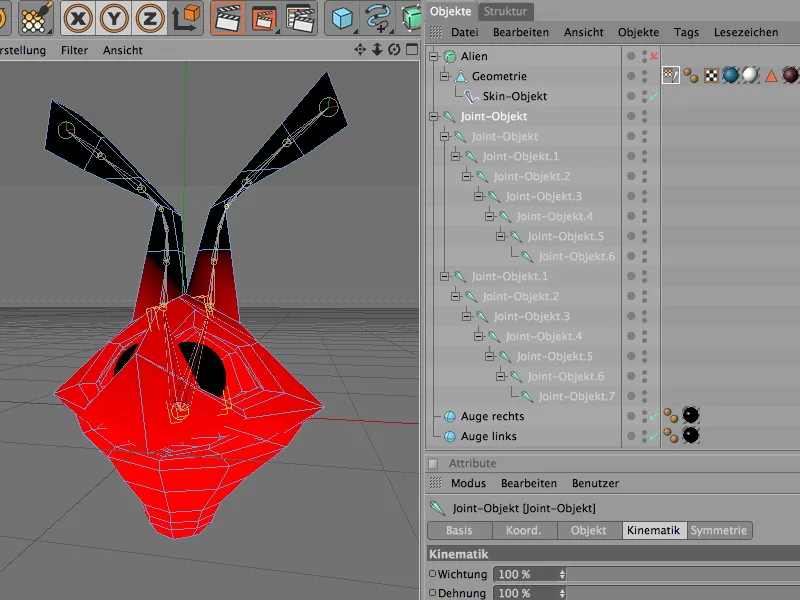
Task: Open the viewport Ansicht menu
Action: tap(122, 50)
